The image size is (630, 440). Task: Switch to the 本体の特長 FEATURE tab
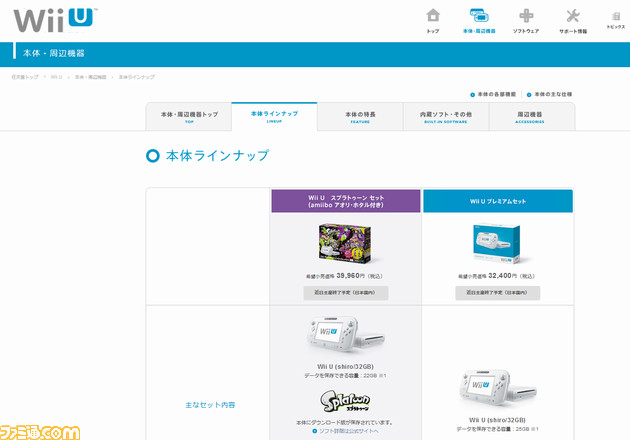click(x=360, y=116)
